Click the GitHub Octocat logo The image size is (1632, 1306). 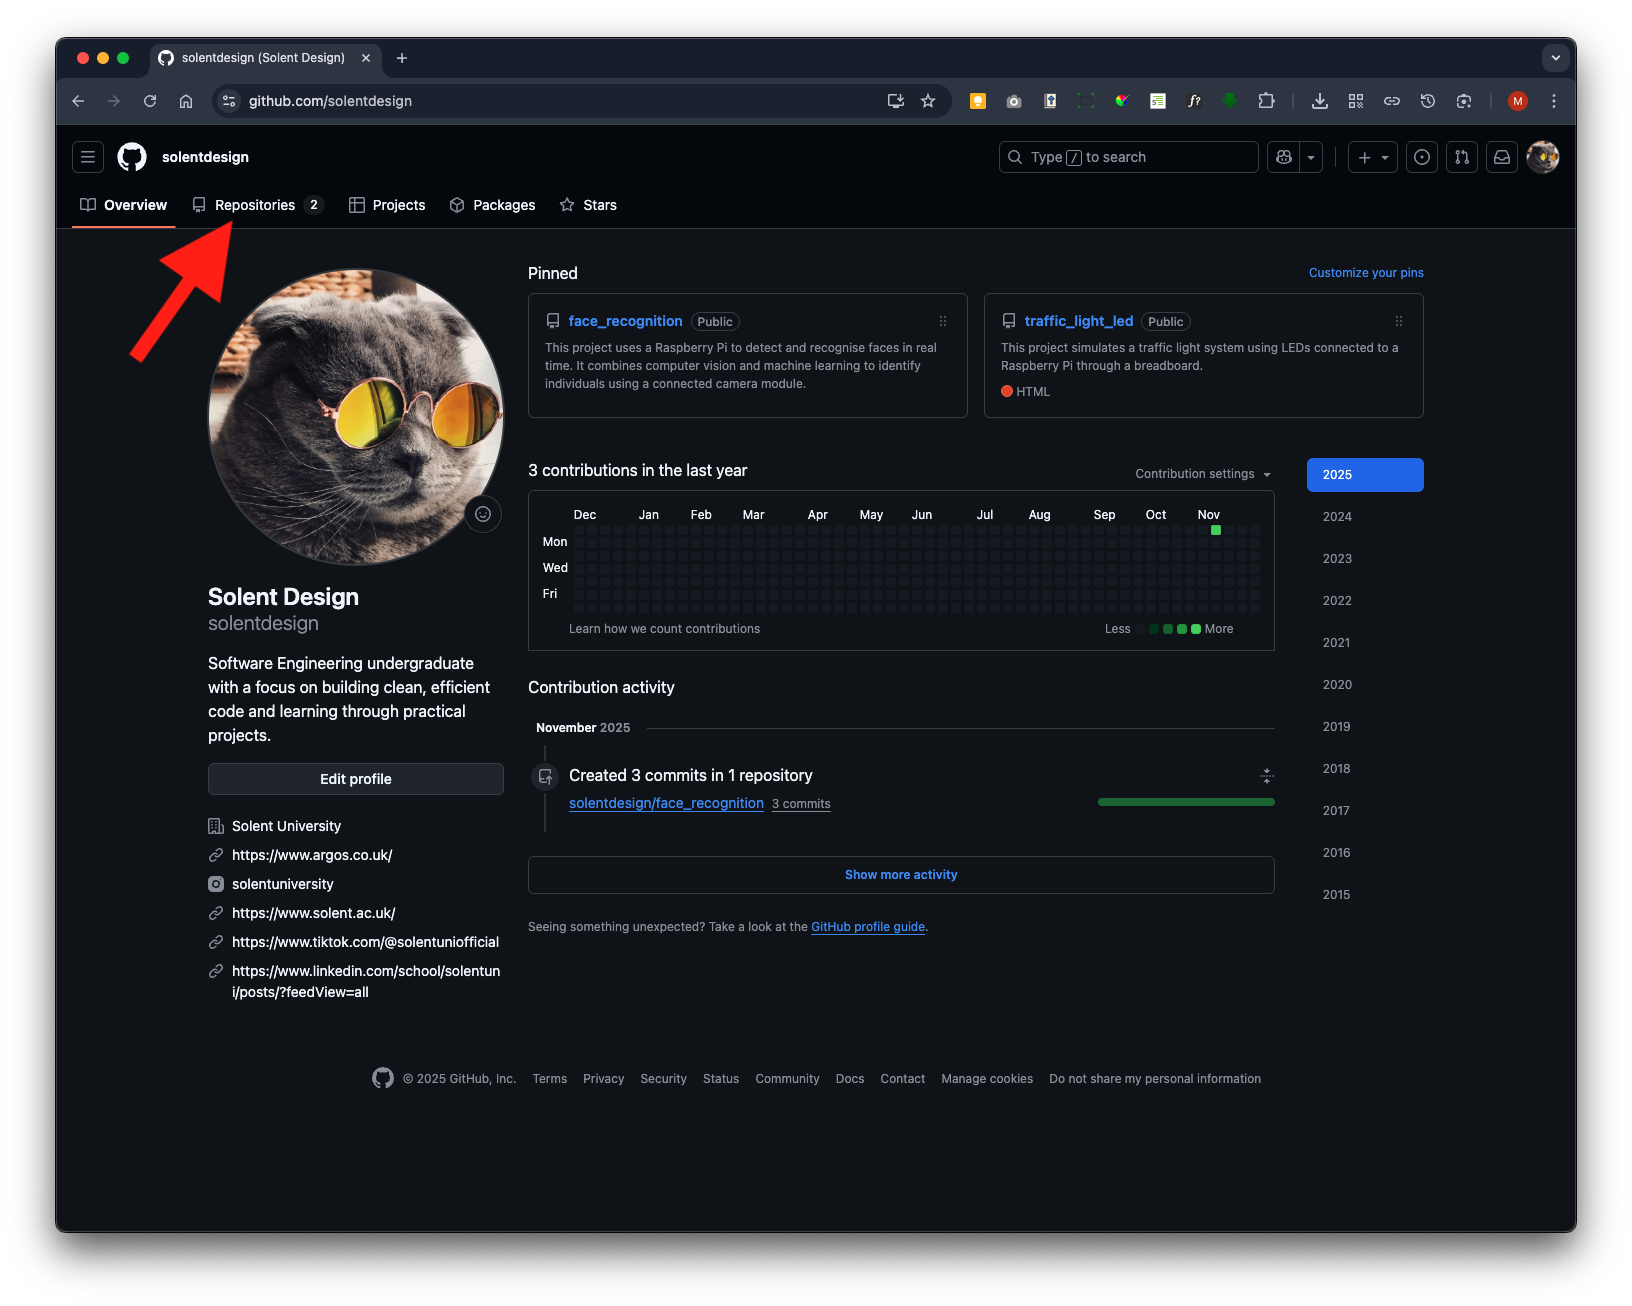tap(132, 157)
